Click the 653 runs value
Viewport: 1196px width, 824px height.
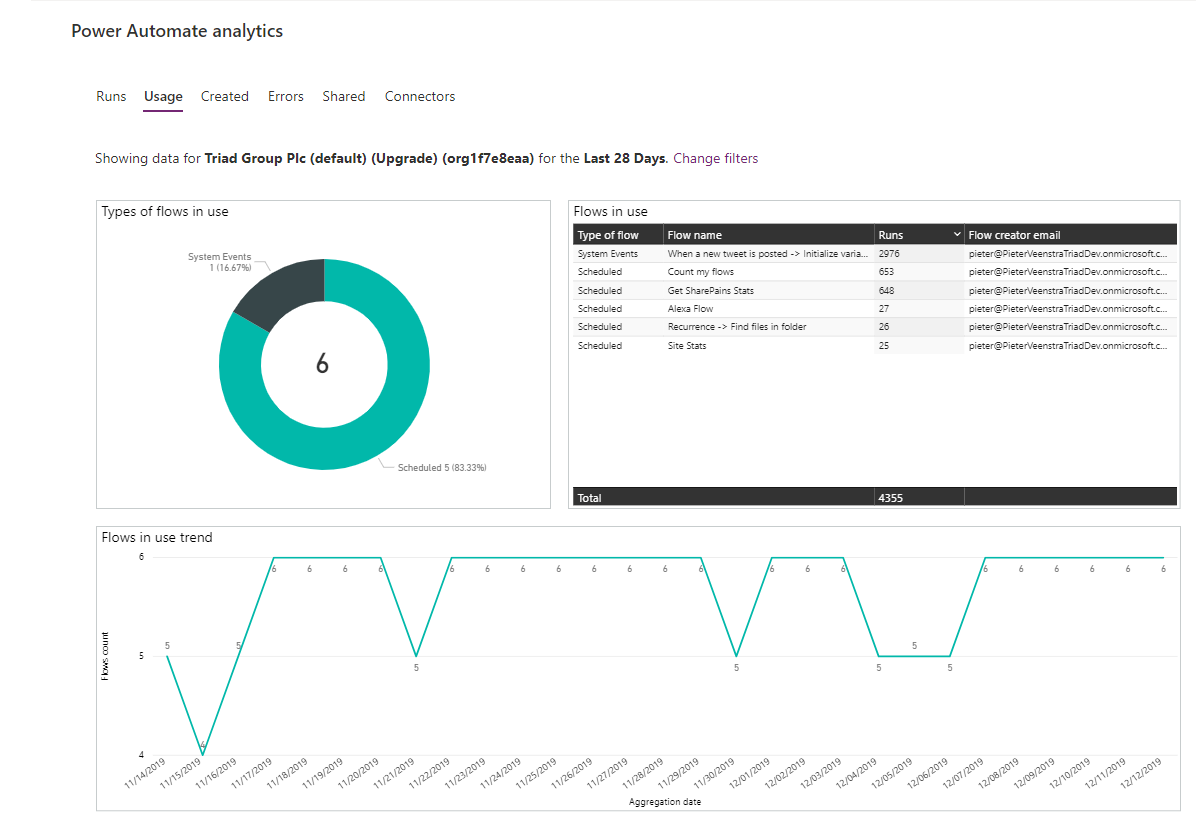tap(886, 272)
